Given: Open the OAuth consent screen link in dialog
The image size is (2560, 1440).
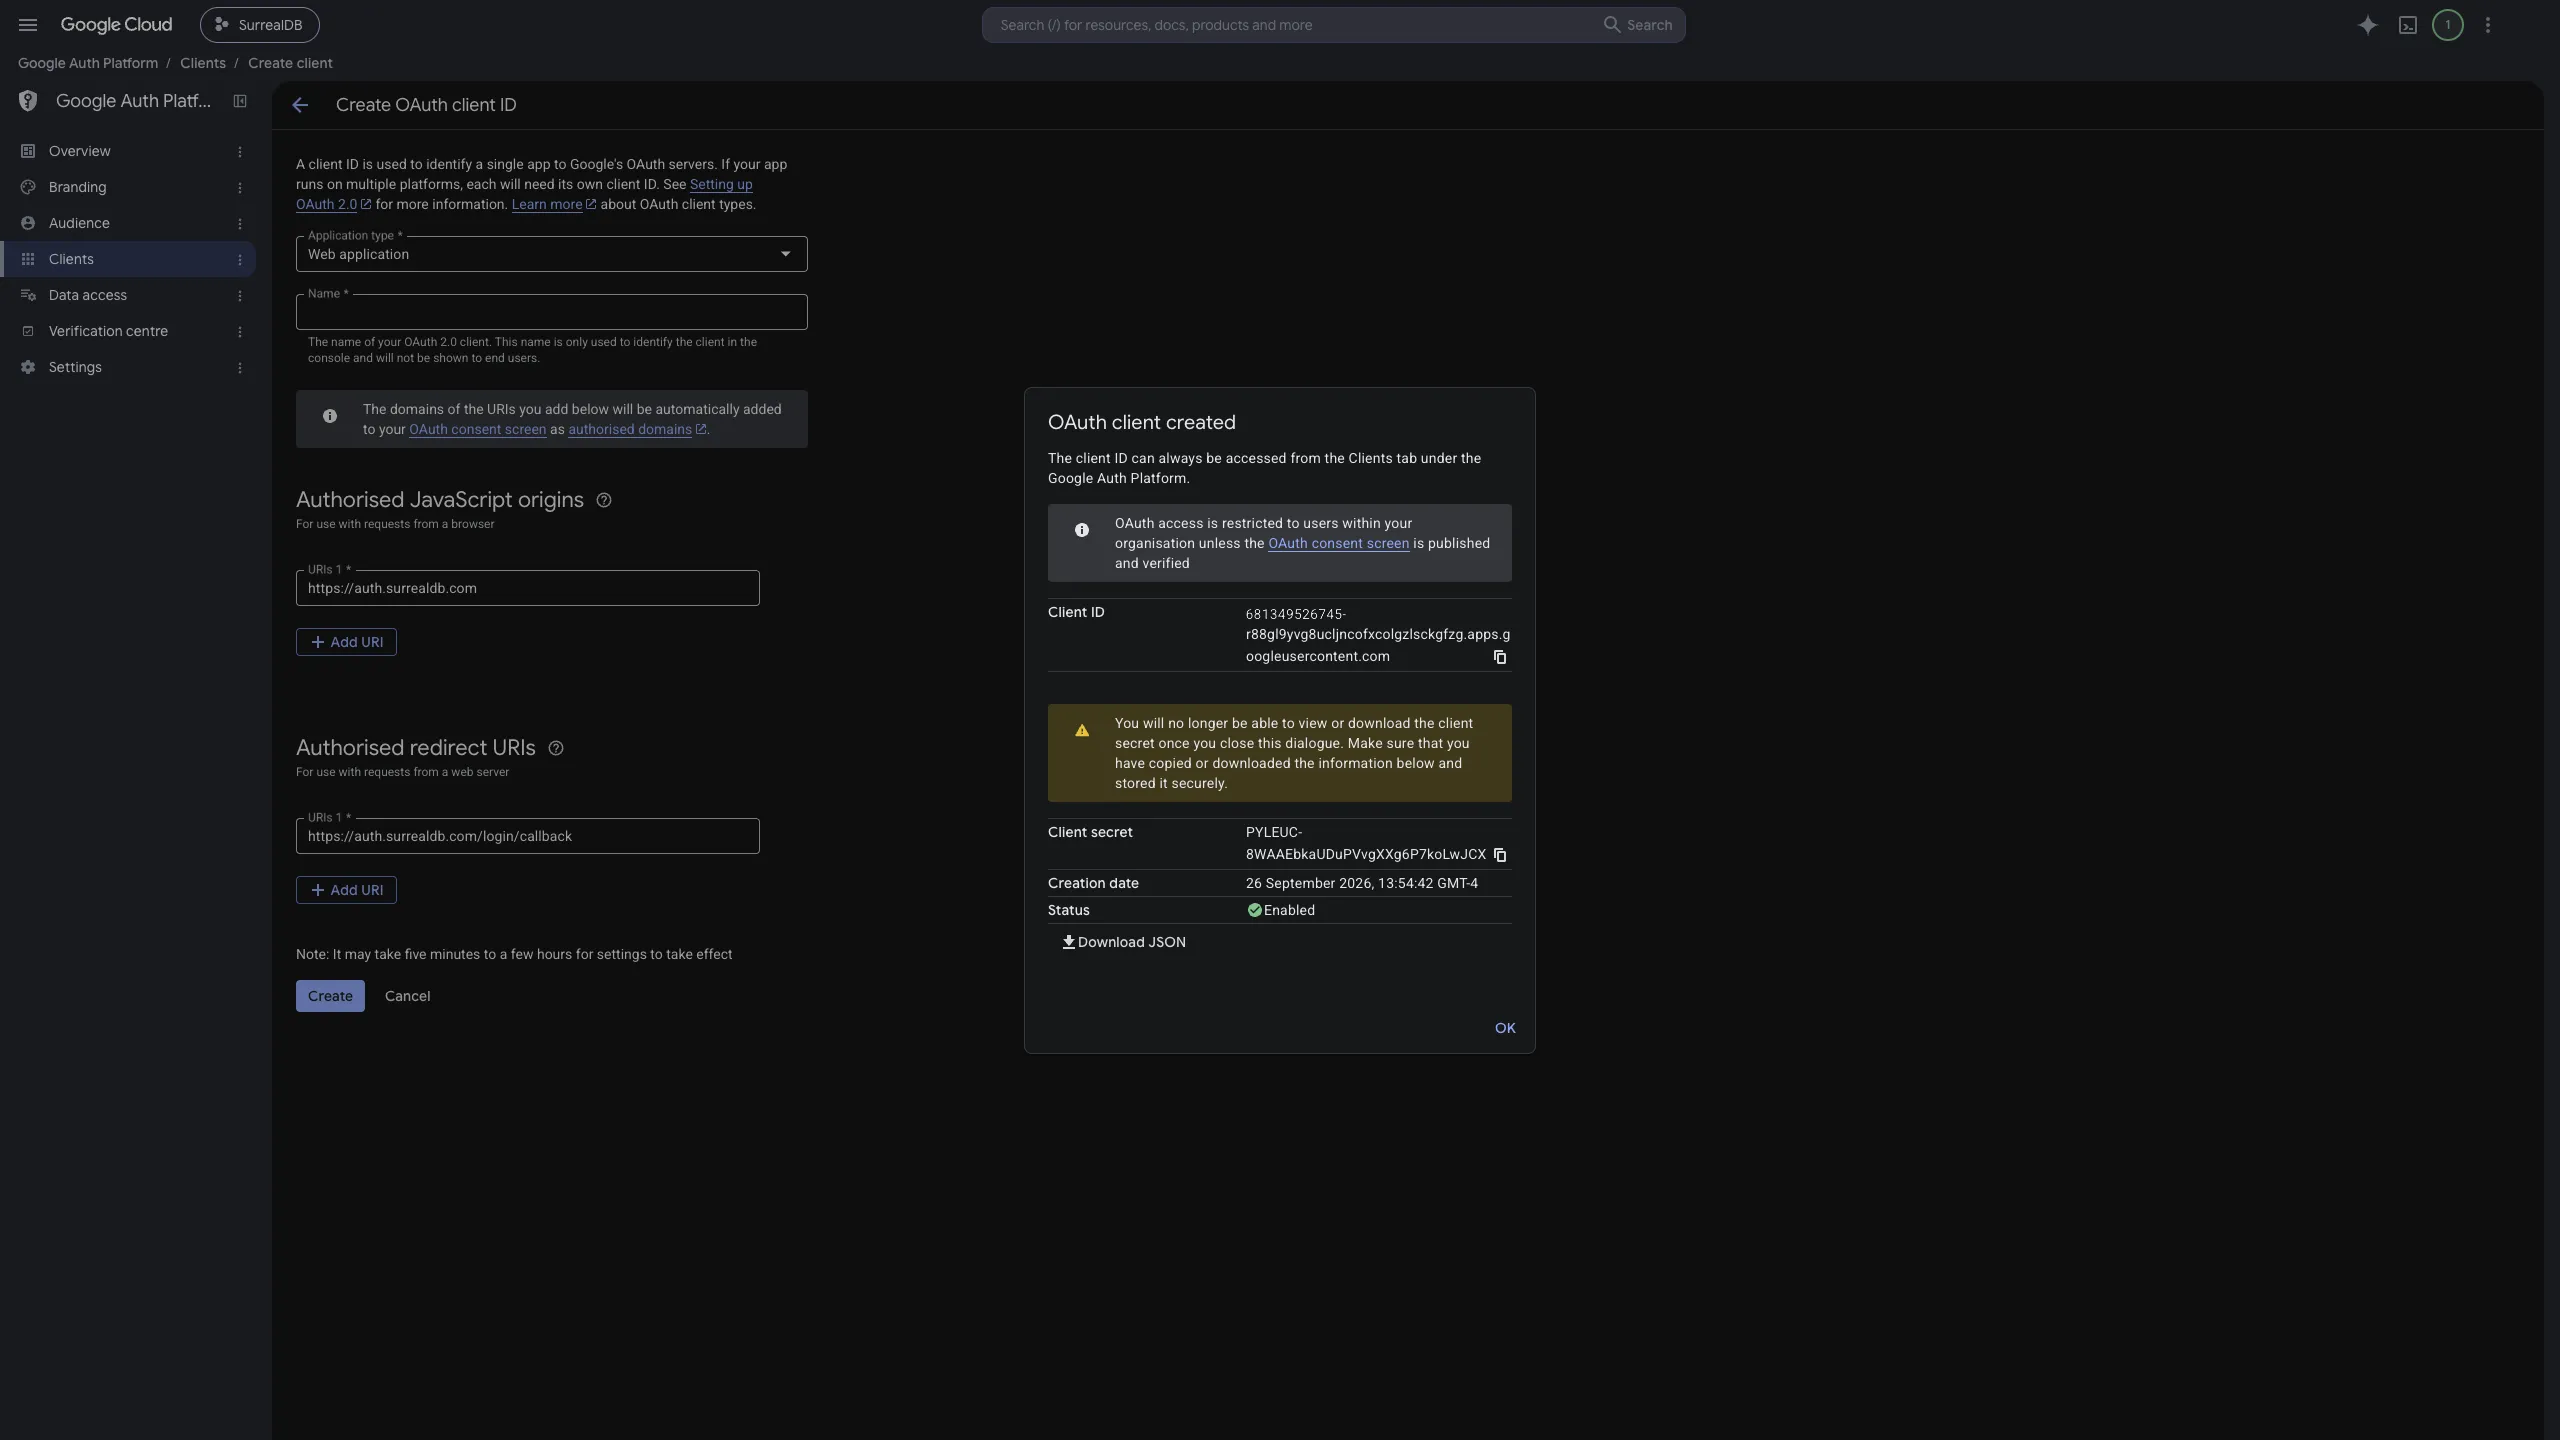Looking at the screenshot, I should point(1338,543).
